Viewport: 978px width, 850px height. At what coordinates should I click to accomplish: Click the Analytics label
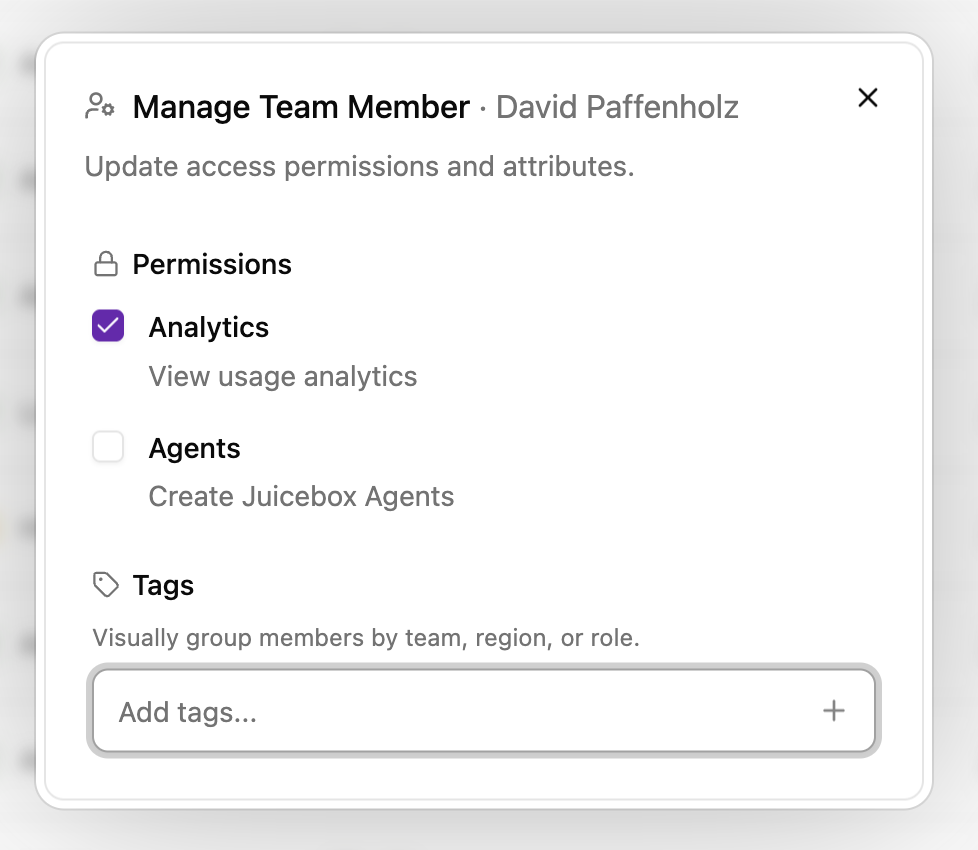tap(209, 327)
